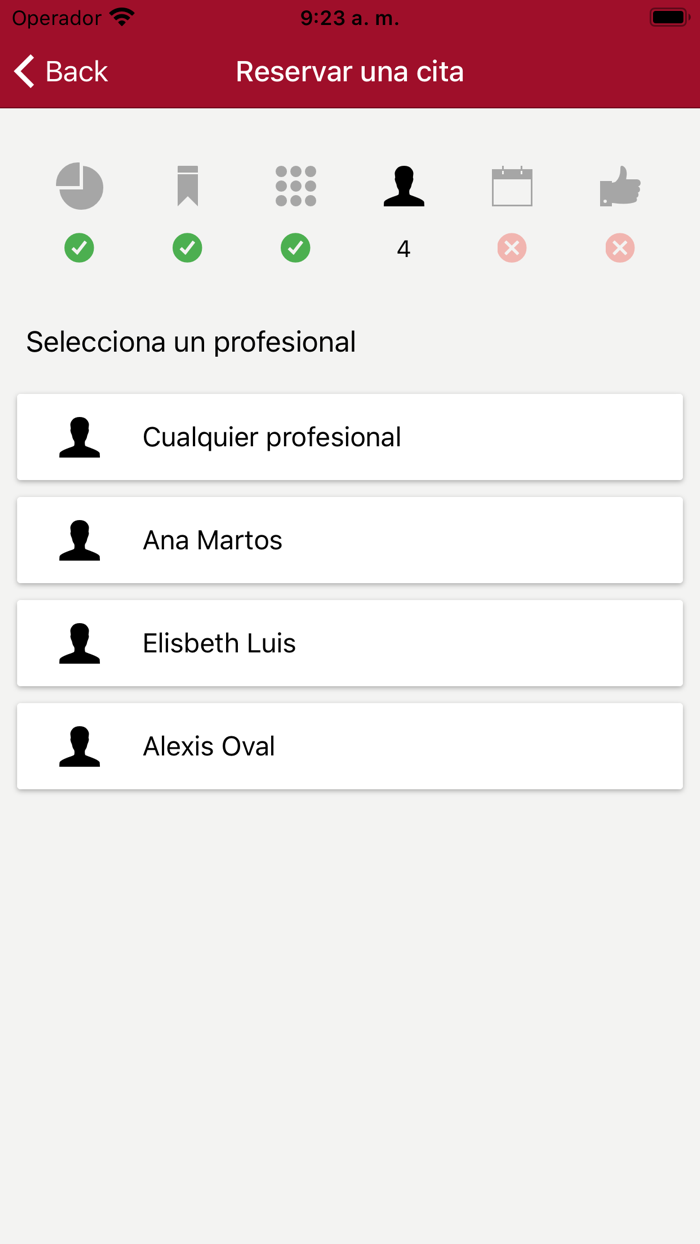This screenshot has height=1244, width=700.
Task: Click the red X under the calendar step
Action: (512, 248)
